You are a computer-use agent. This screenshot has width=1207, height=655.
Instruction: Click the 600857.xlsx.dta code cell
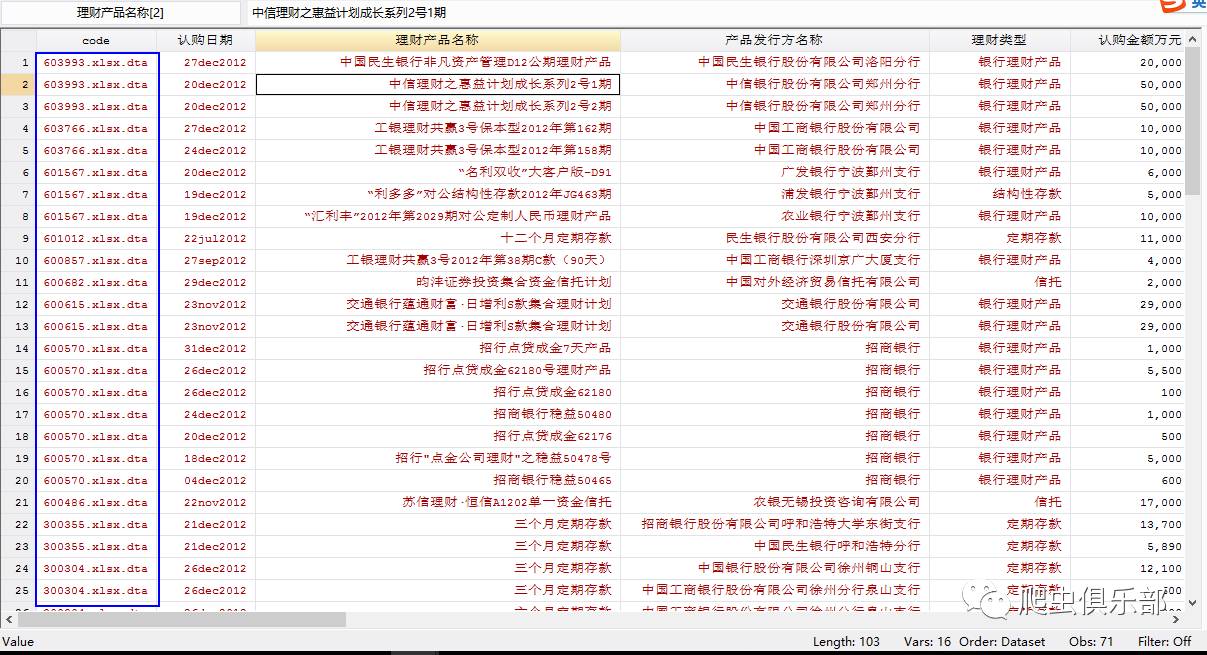pos(96,260)
